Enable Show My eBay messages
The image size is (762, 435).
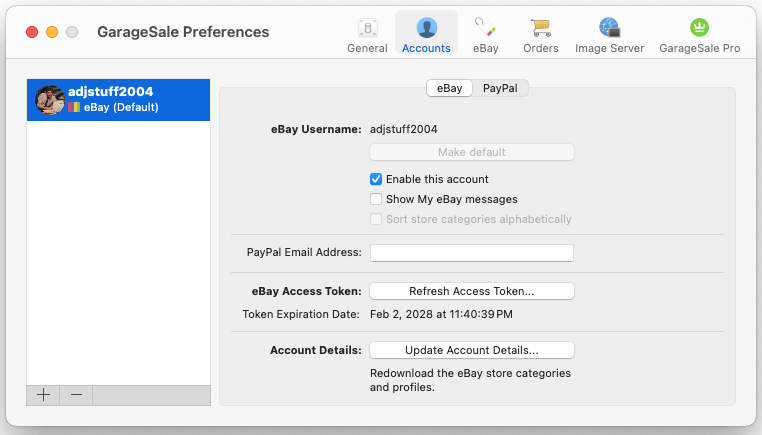point(376,199)
